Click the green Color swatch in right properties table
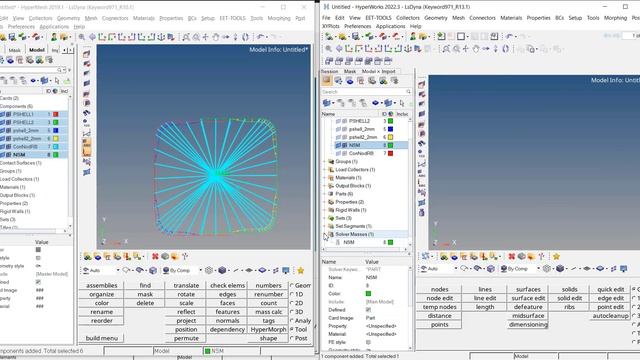This screenshot has width=640, height=360. [x=368, y=293]
